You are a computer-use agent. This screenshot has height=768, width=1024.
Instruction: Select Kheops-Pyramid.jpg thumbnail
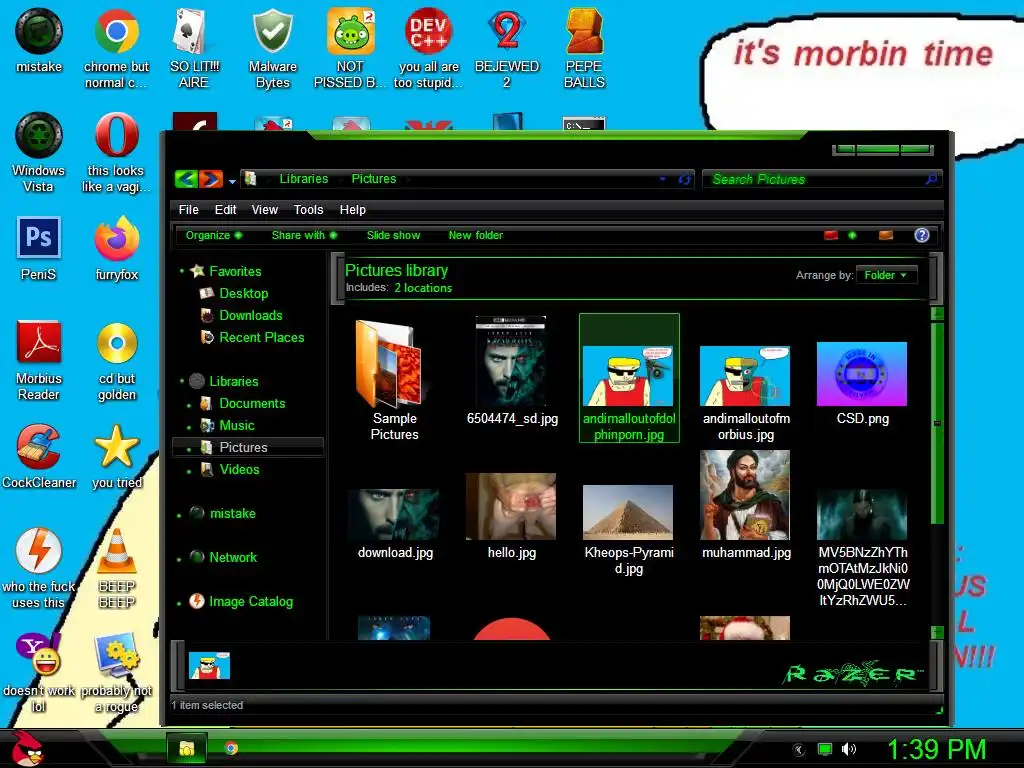(628, 530)
